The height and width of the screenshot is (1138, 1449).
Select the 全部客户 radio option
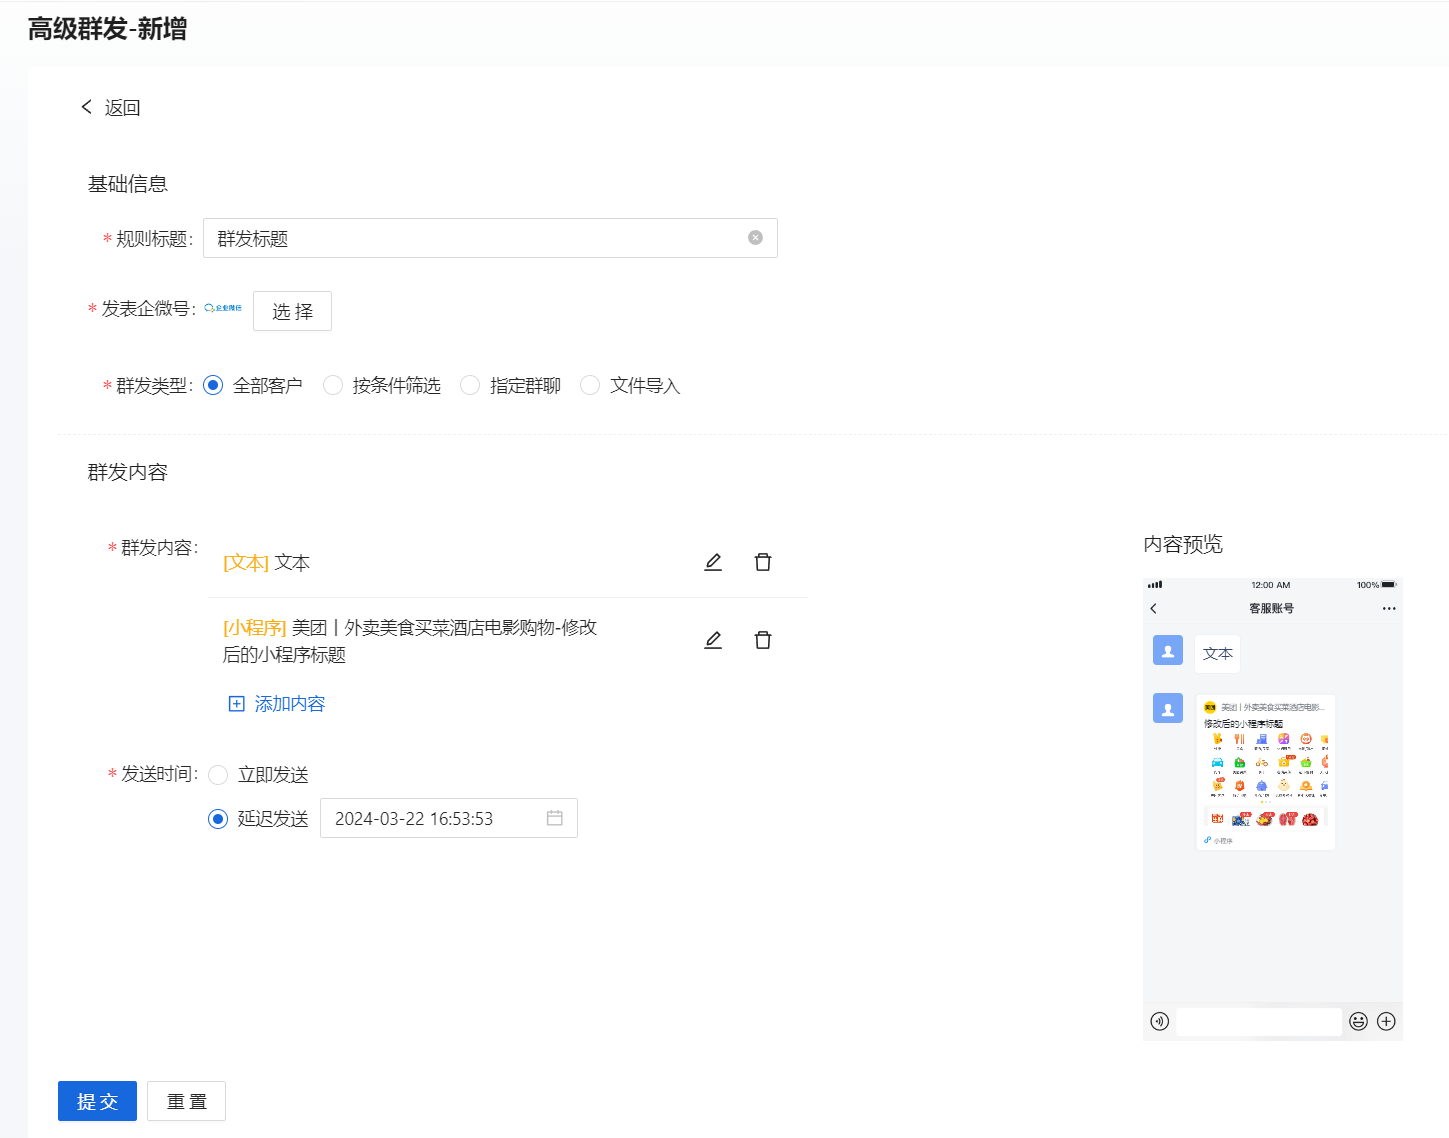213,385
